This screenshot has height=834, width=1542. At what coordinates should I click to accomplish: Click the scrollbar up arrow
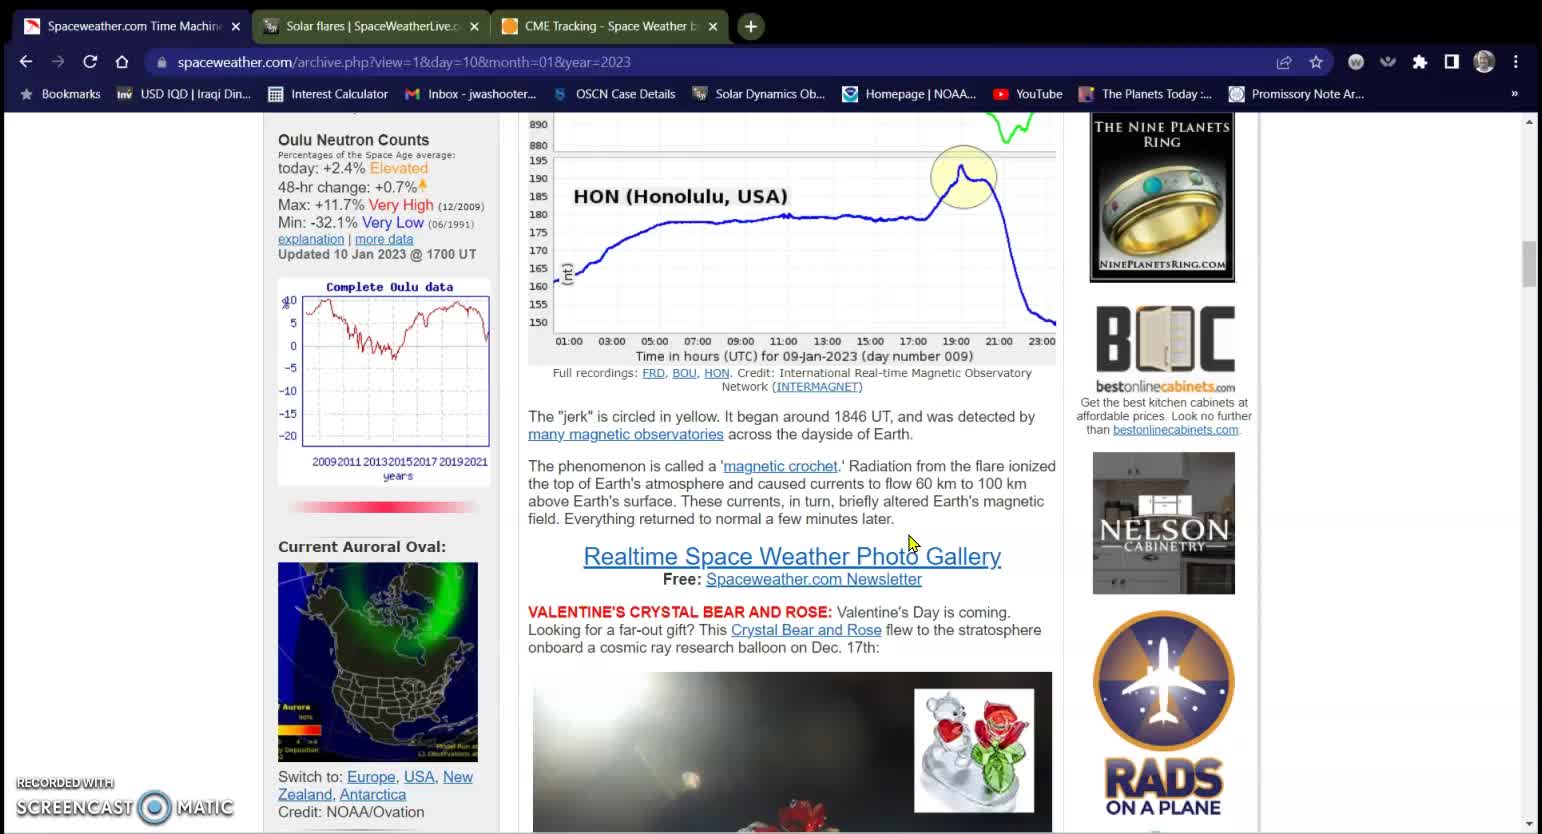[1529, 121]
